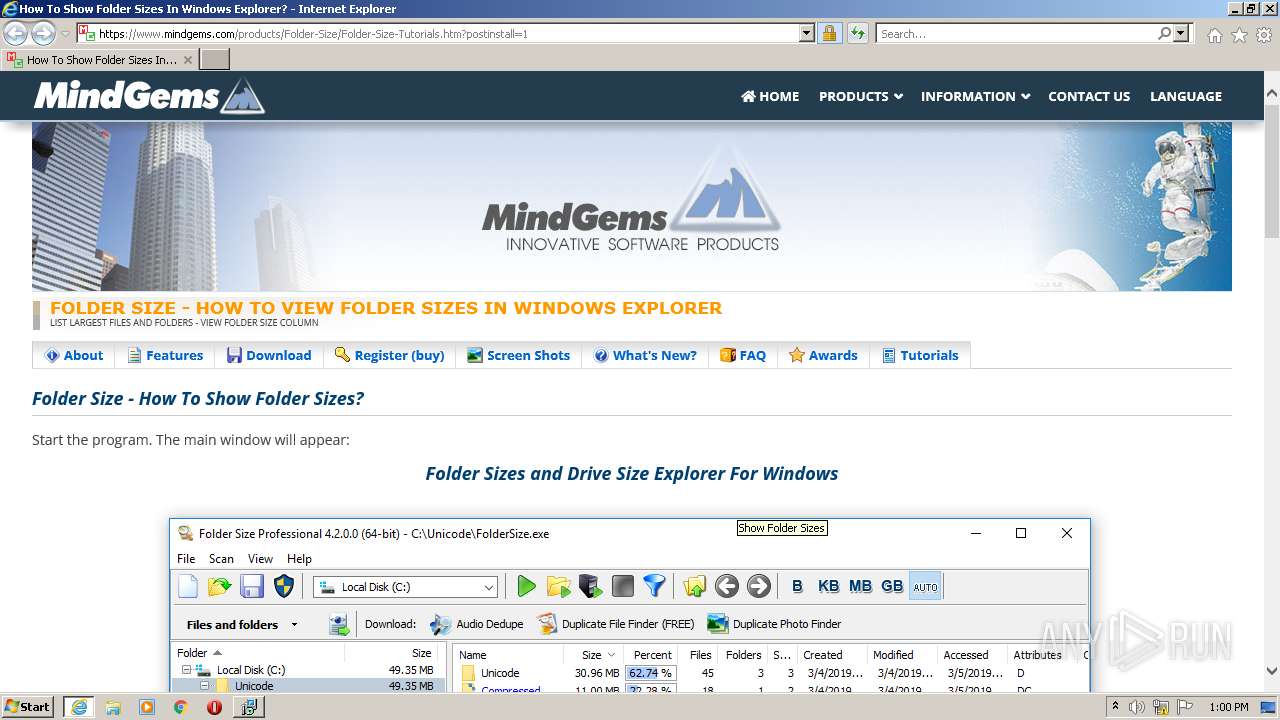1280x720 pixels.
Task: Open the Scan menu in Folder Size
Action: [221, 559]
